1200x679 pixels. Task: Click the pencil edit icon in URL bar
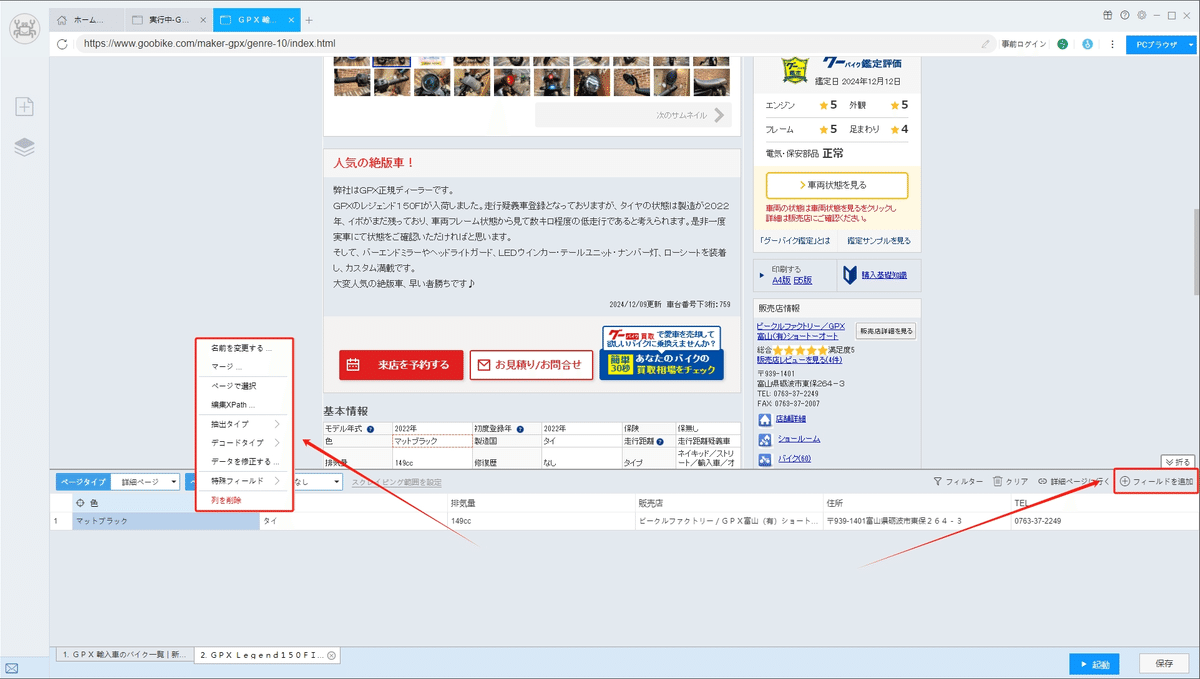986,44
